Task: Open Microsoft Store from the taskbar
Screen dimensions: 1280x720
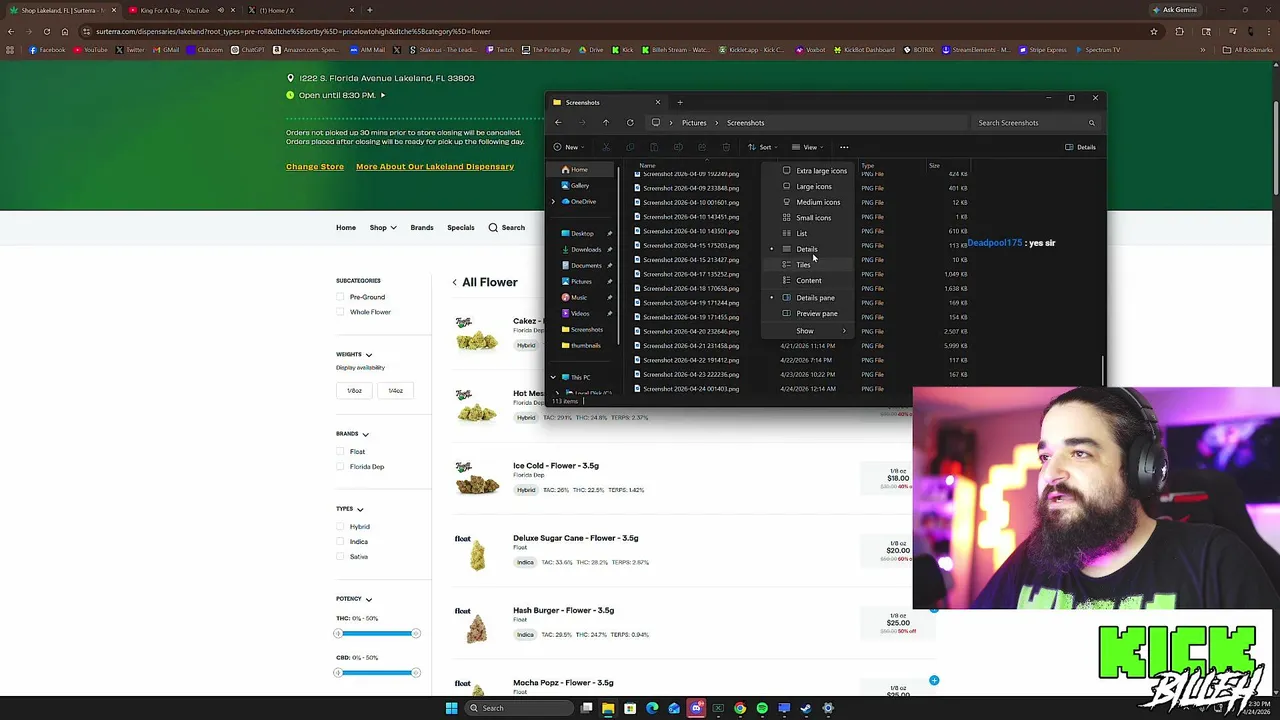Action: (630, 708)
